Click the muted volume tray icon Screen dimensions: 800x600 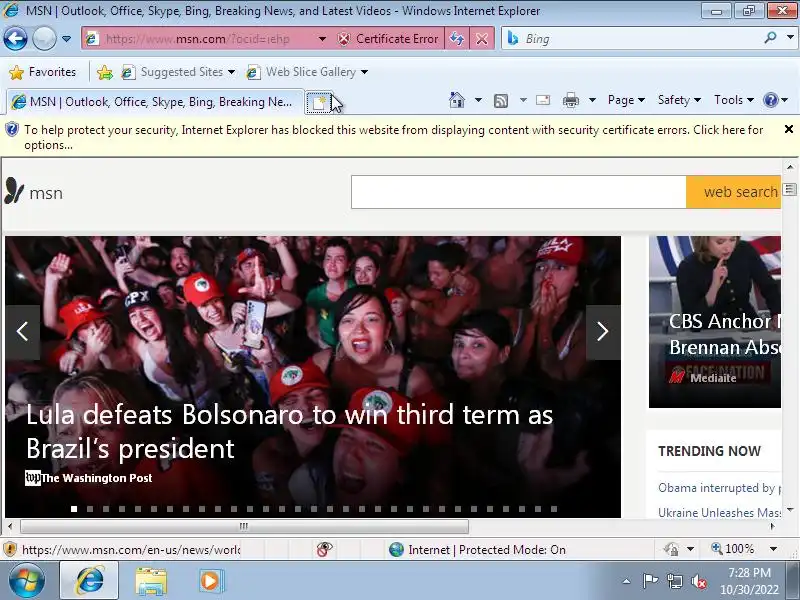[x=698, y=581]
